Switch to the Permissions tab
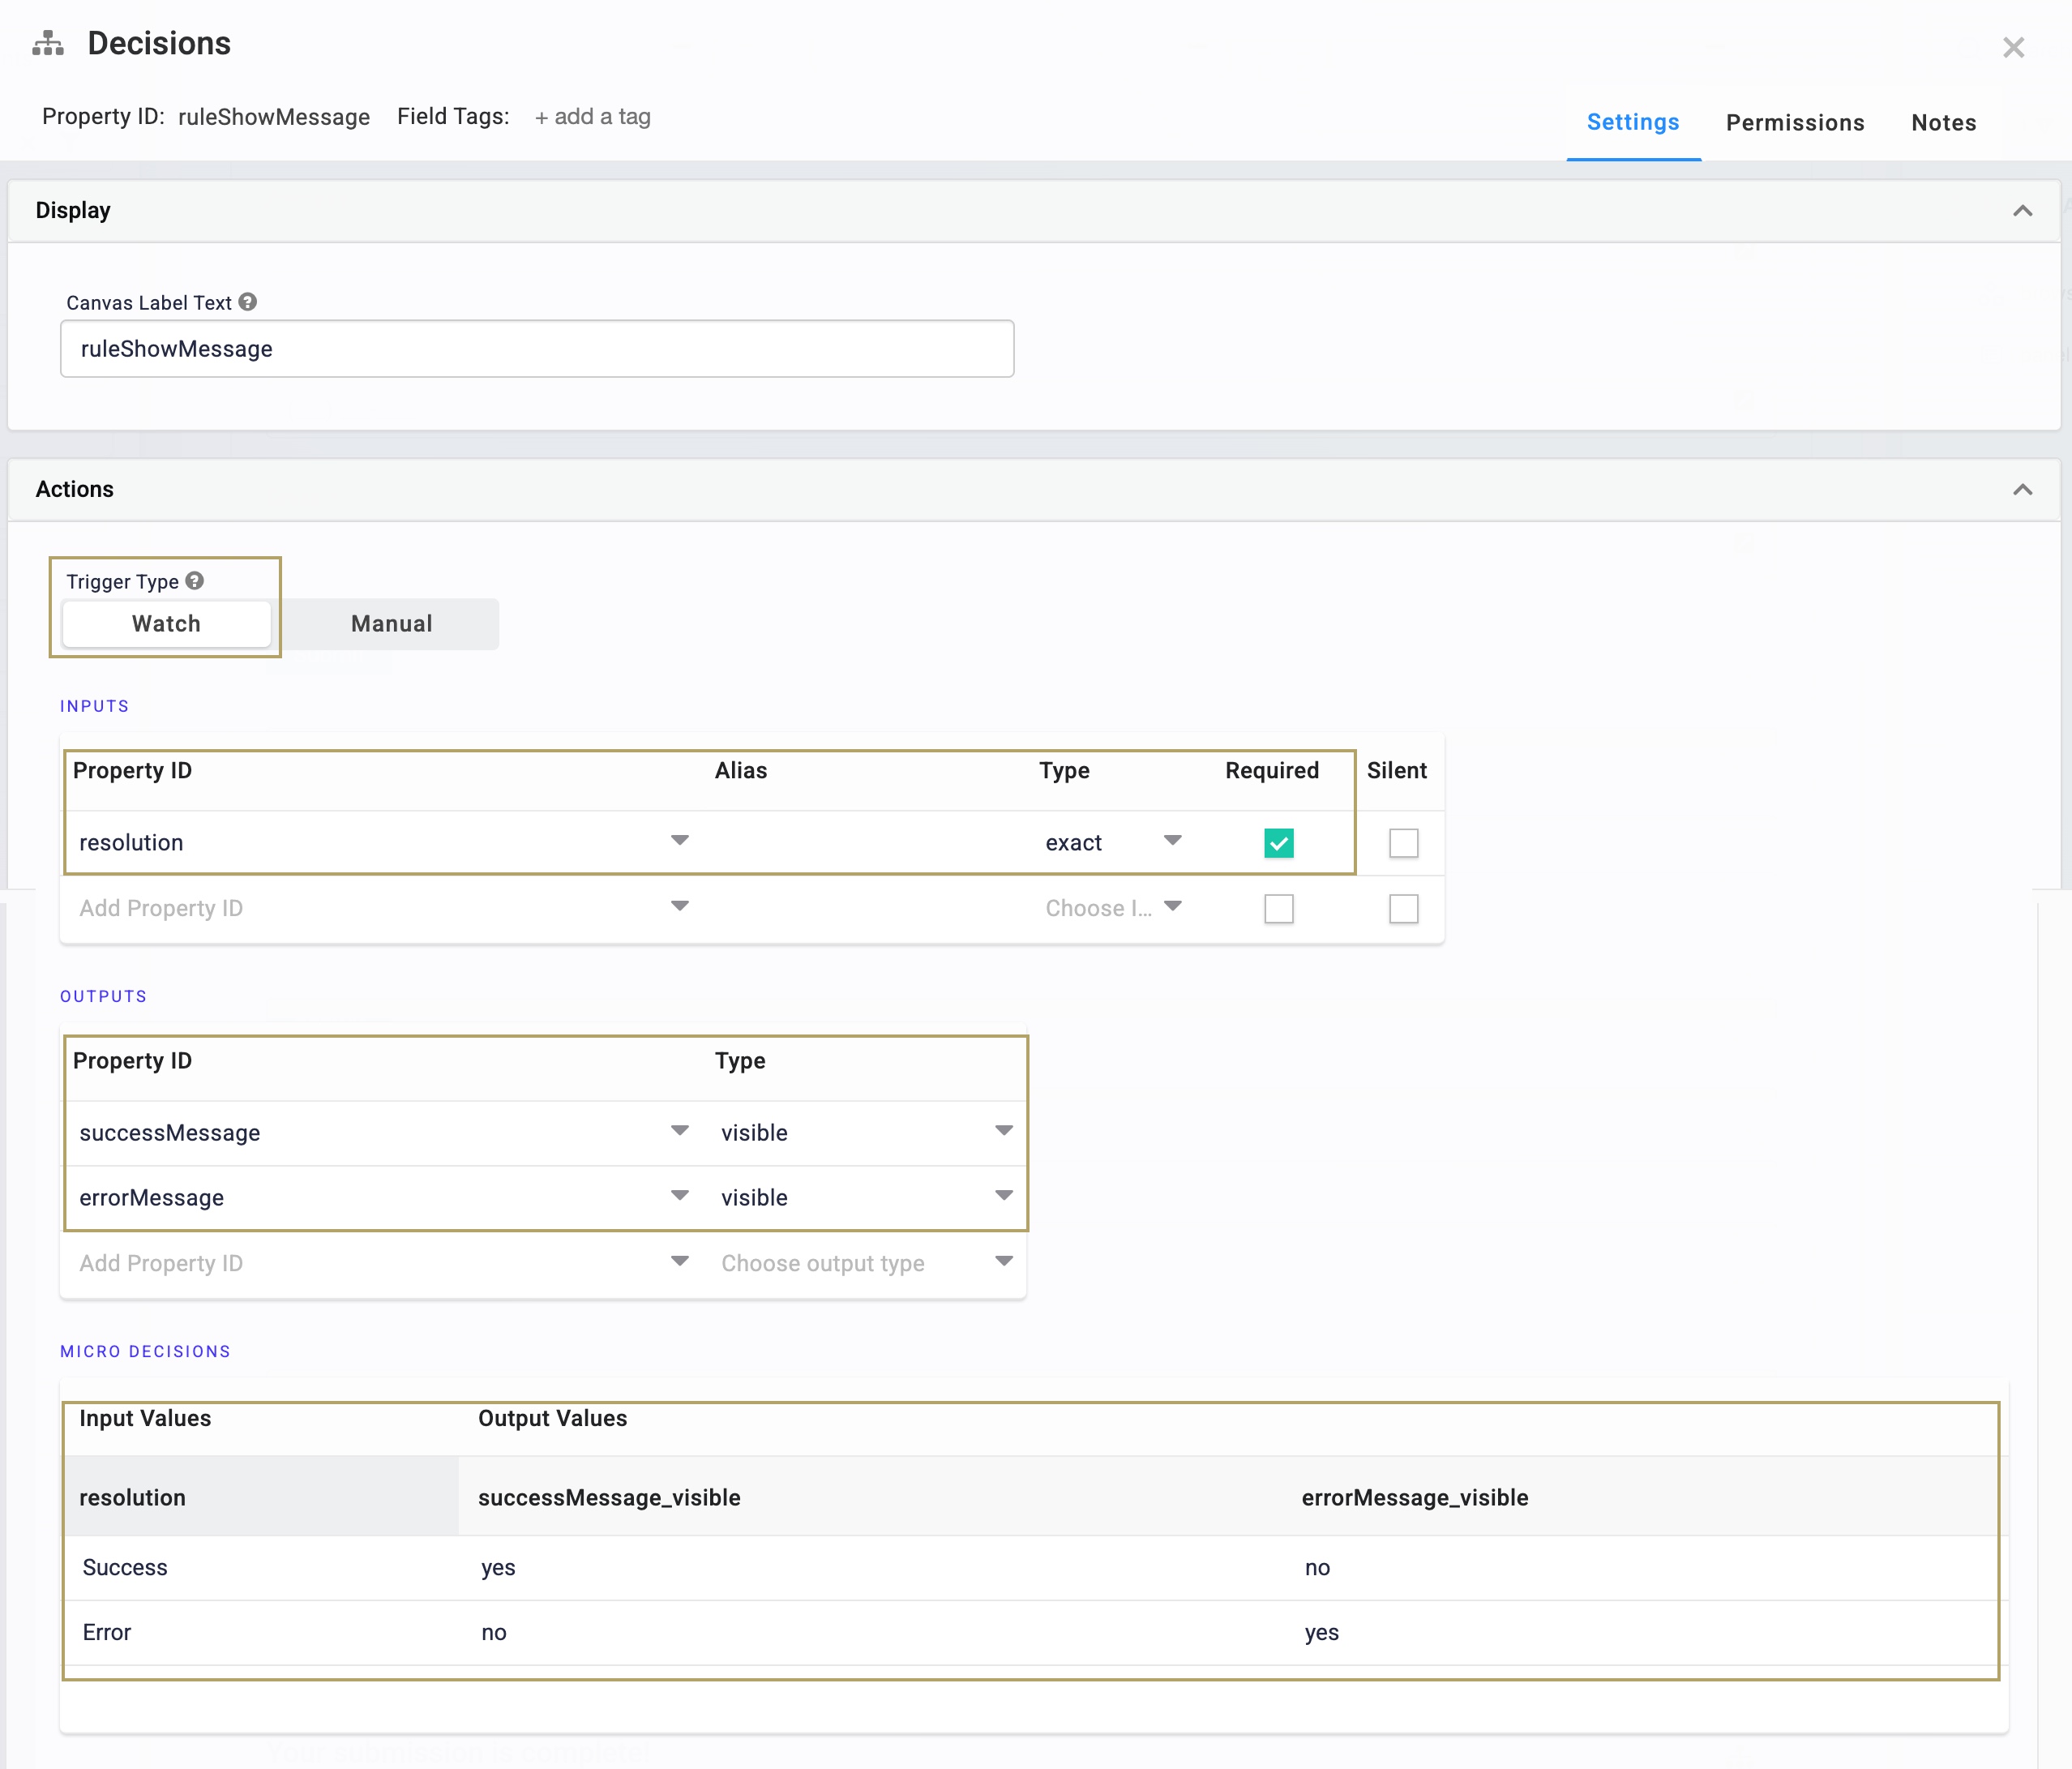This screenshot has height=1769, width=2072. [1795, 122]
